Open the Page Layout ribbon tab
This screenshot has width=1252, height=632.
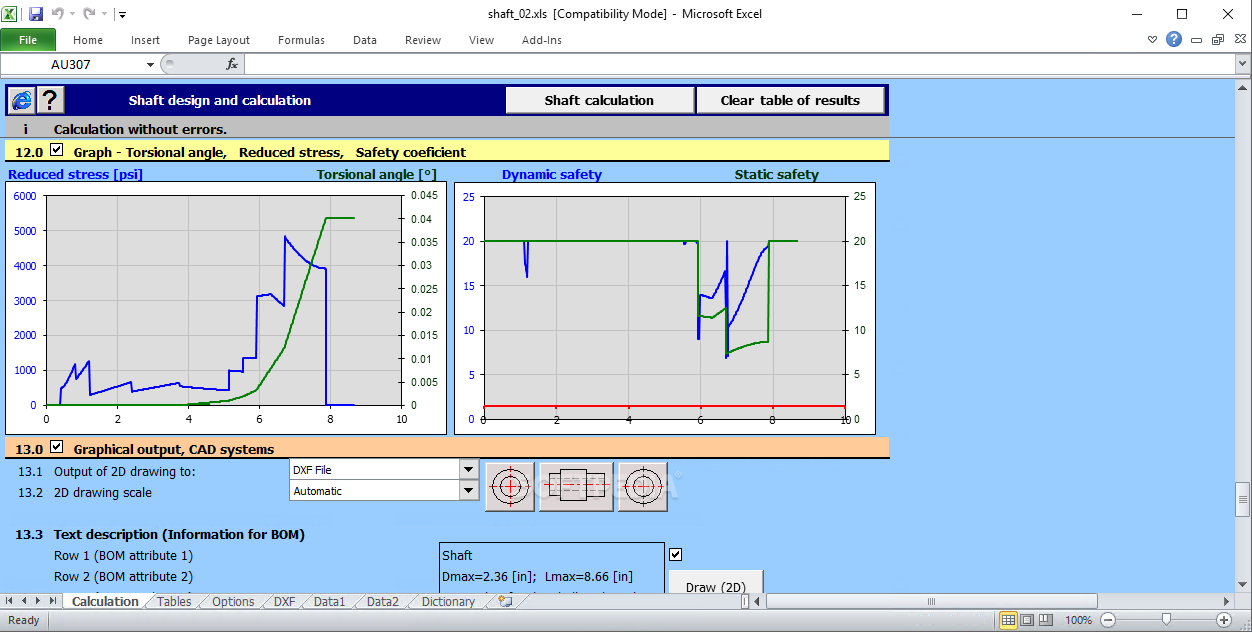coord(219,40)
